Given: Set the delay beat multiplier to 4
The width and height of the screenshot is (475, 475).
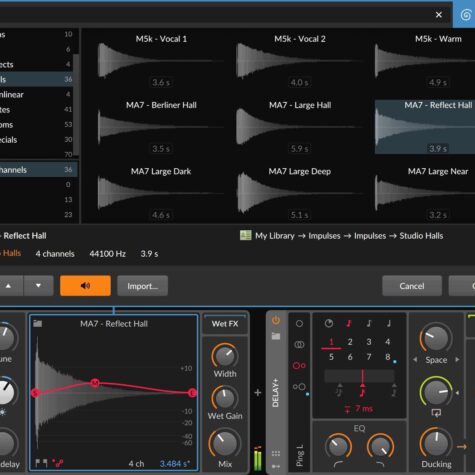Looking at the screenshot, I should 387,342.
